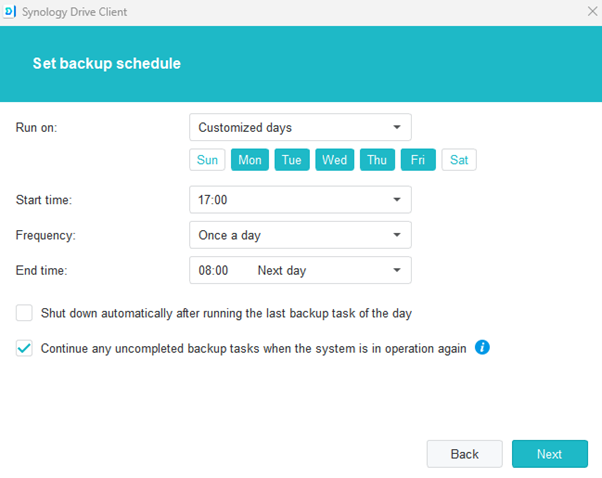
Task: Click the shut down automatically option label
Action: (x=226, y=313)
